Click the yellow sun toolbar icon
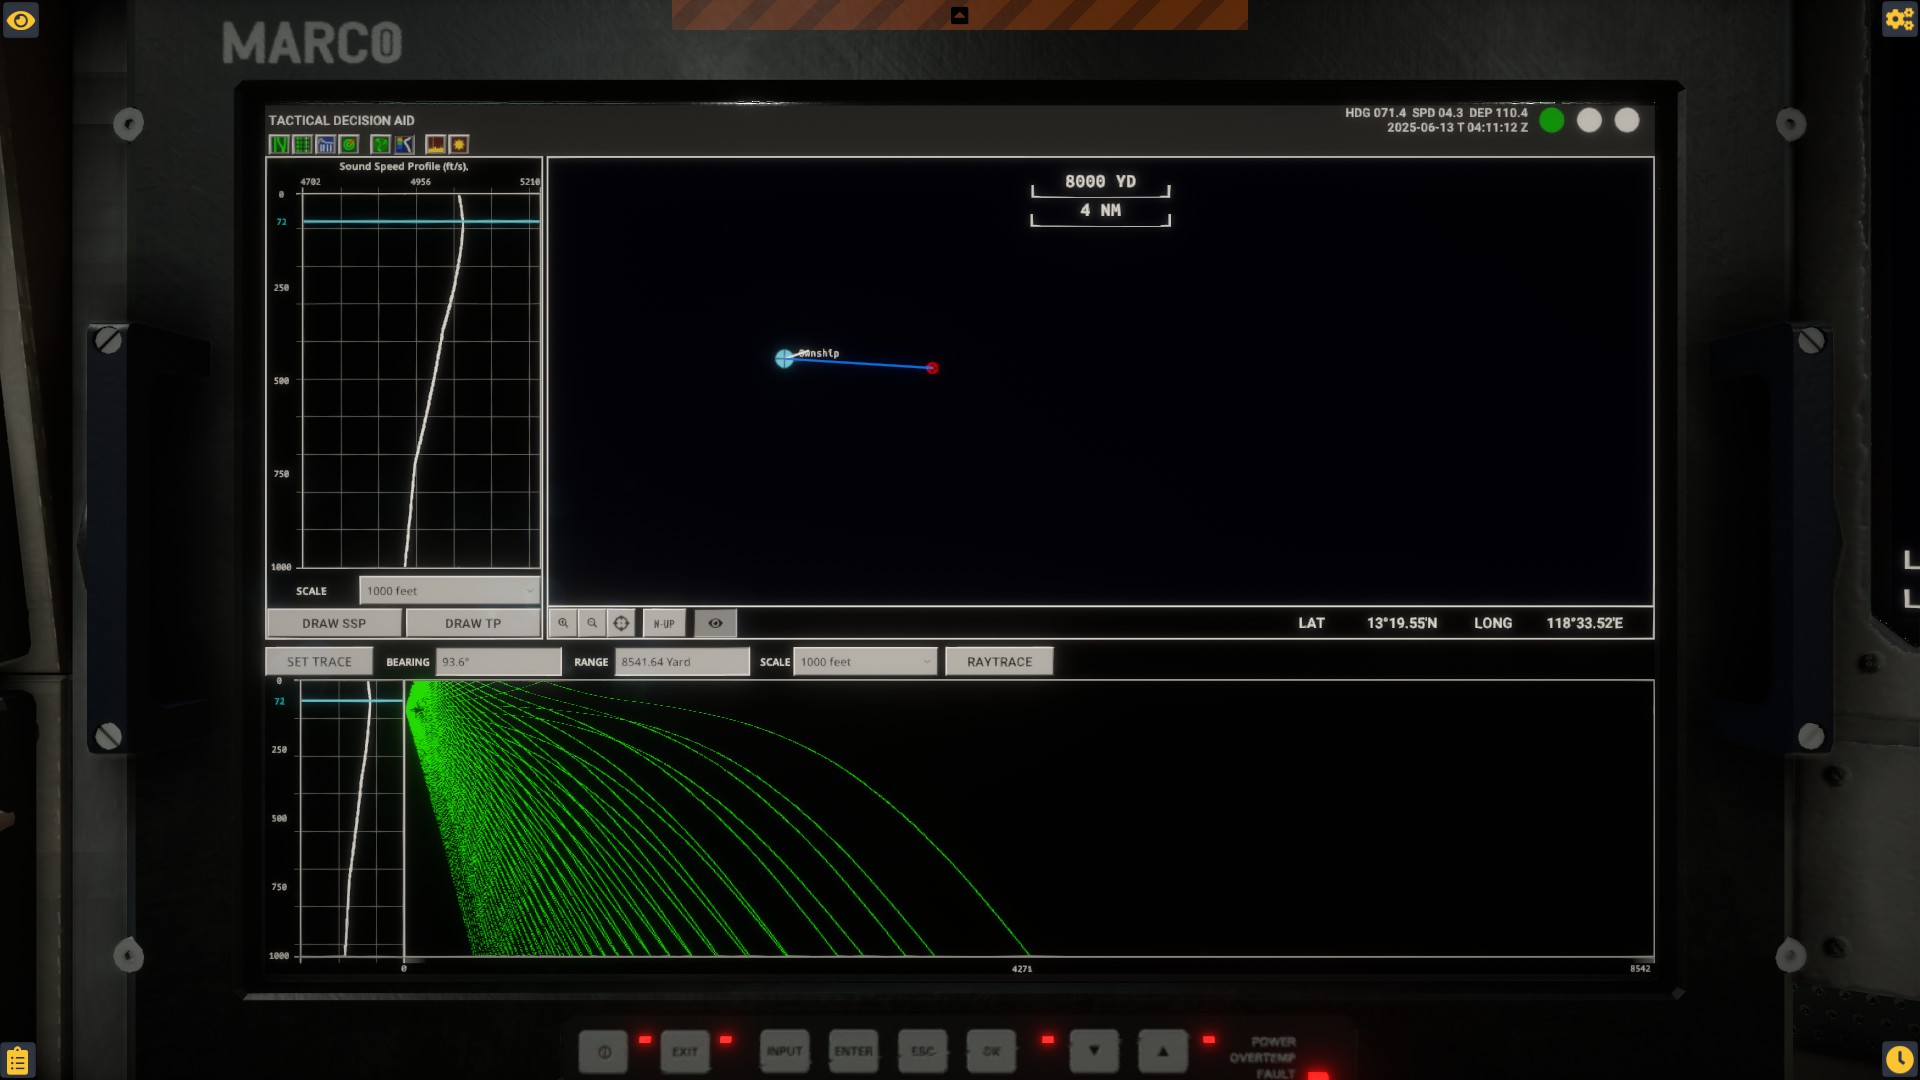This screenshot has width=1920, height=1080. (459, 144)
